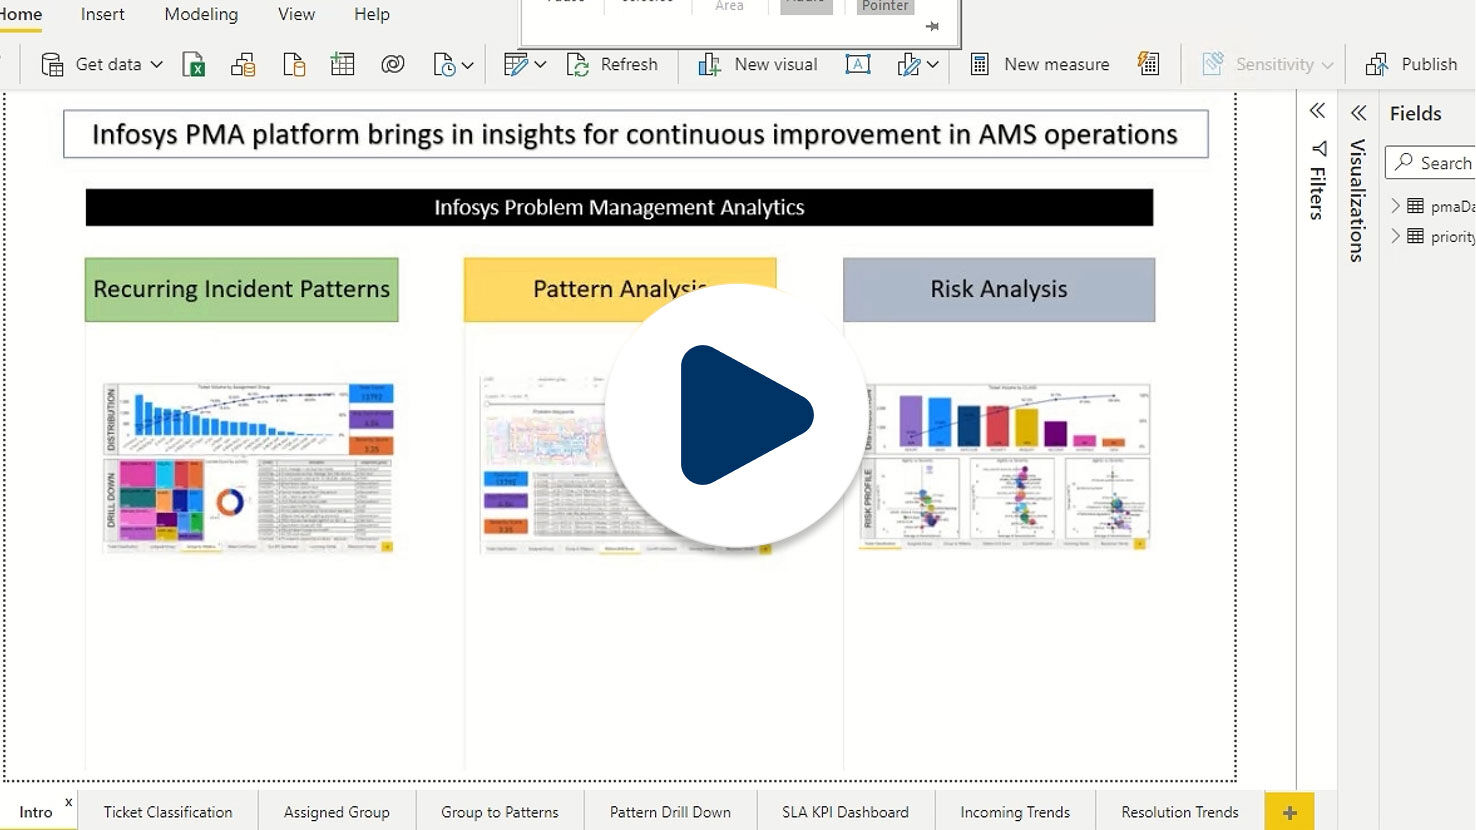Click the Pattern Analysis yellow box
This screenshot has height=830, width=1476.
[620, 289]
